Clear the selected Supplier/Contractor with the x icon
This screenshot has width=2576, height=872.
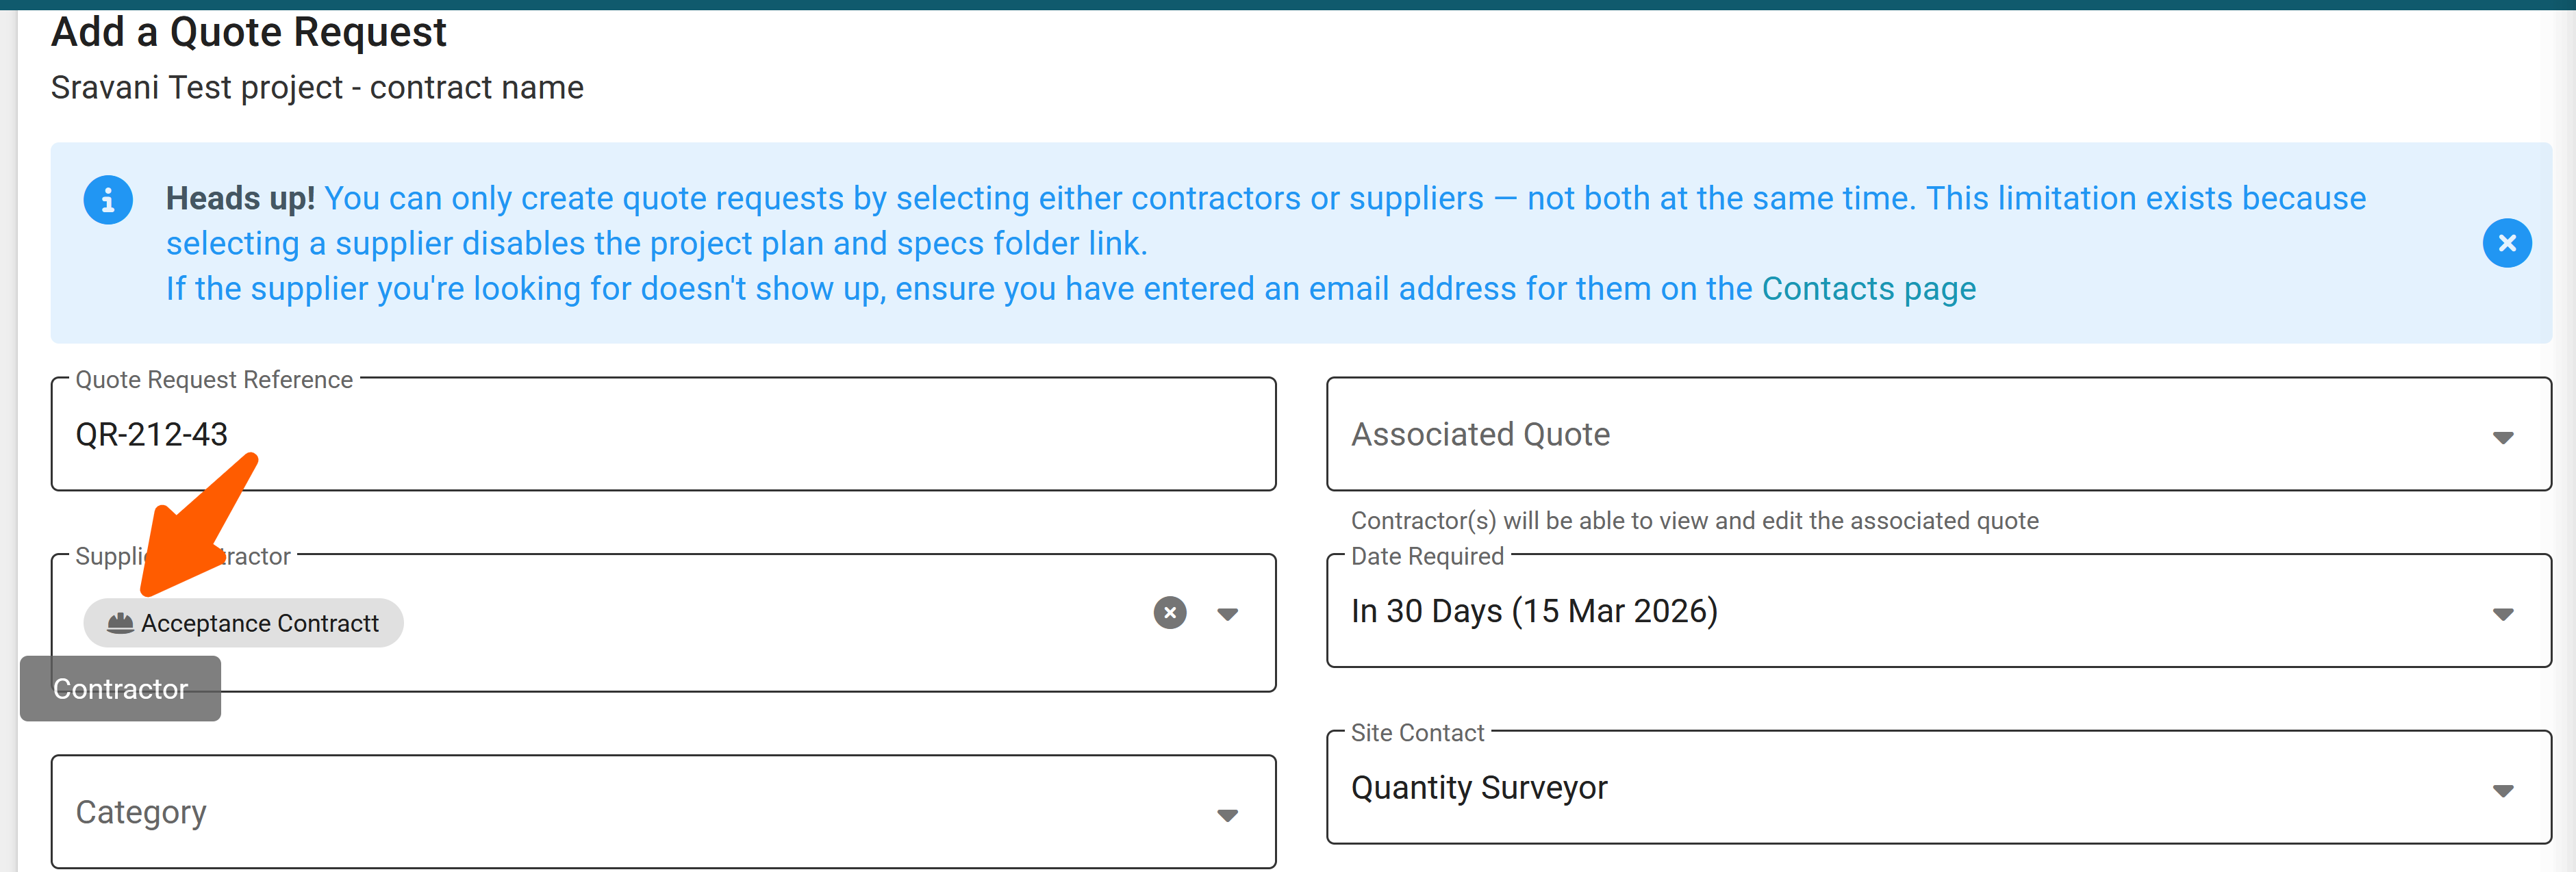click(x=1169, y=612)
